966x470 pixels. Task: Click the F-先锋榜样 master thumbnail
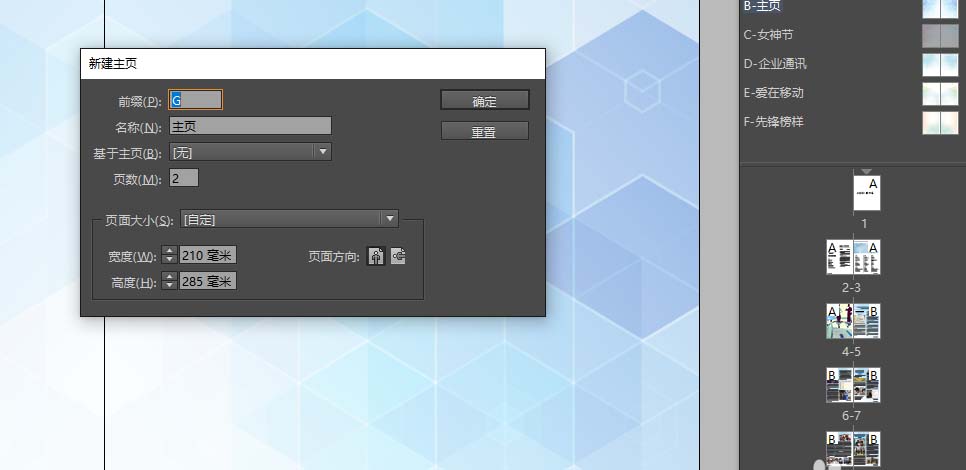[940, 123]
